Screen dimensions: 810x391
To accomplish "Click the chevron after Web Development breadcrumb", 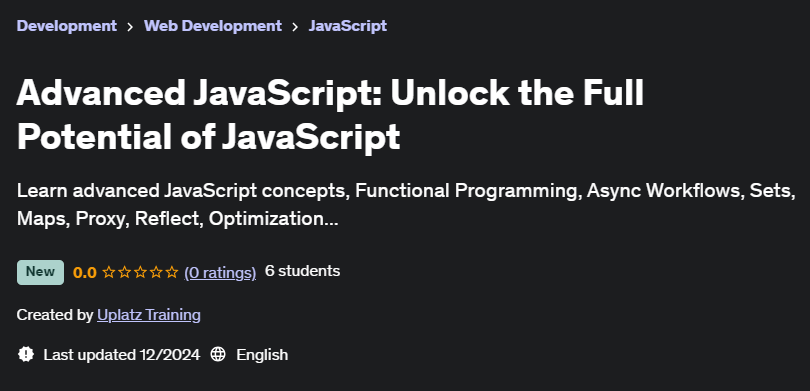I will click(295, 26).
